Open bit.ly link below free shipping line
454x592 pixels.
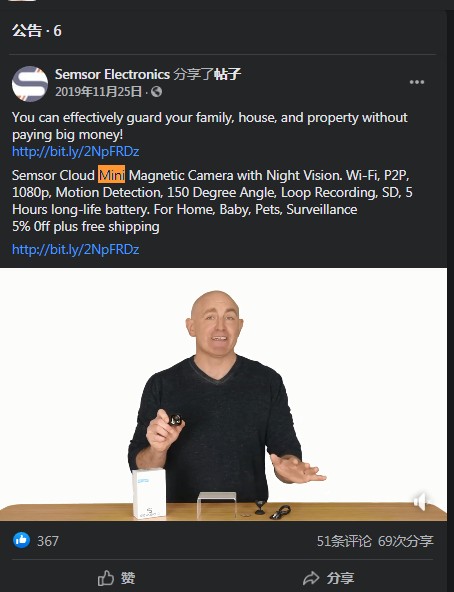[76, 249]
